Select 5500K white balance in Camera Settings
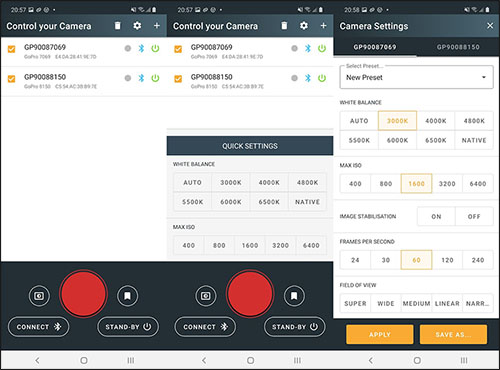 click(x=359, y=140)
